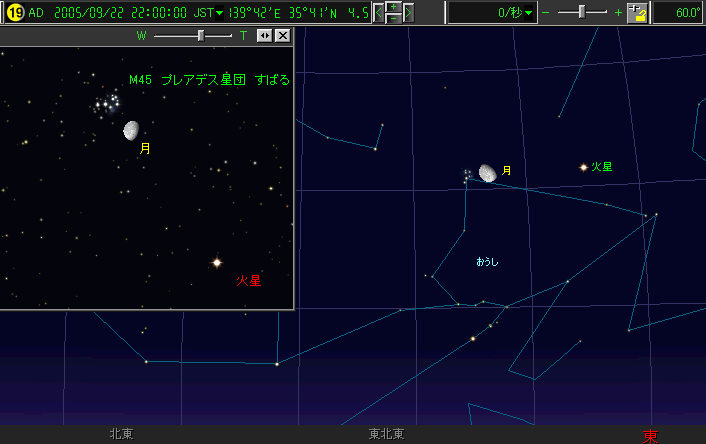The height and width of the screenshot is (444, 706).
Task: Click the plus sign beside speed slider
Action: coord(618,13)
